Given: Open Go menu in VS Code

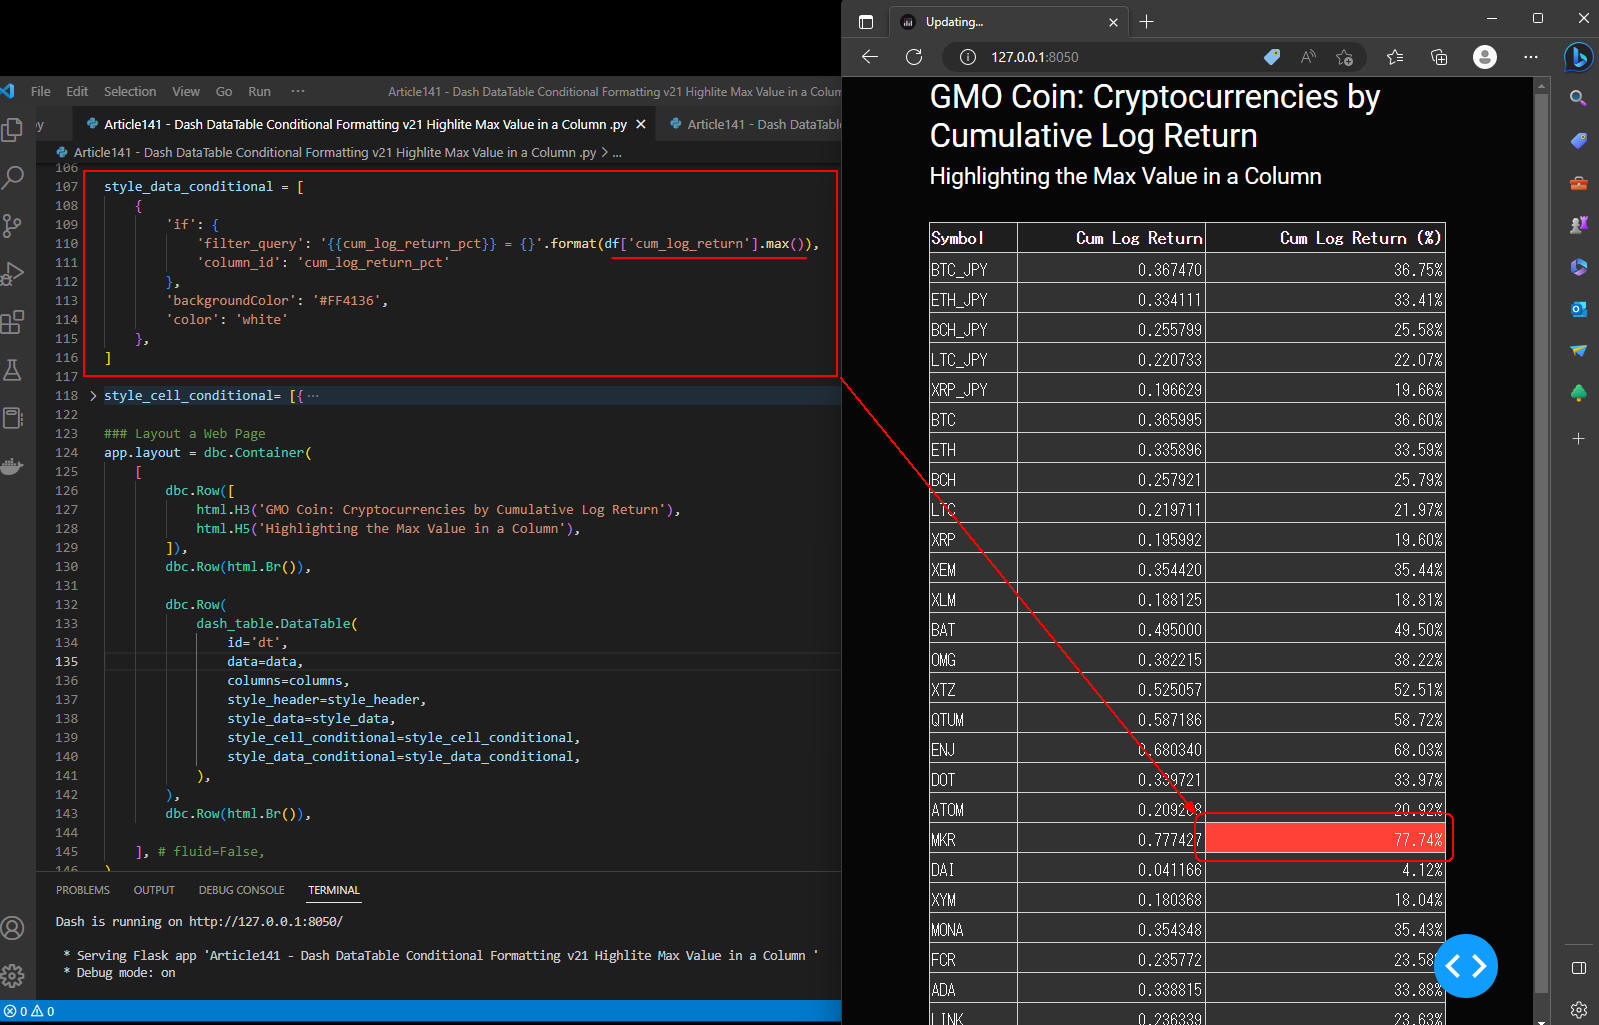Looking at the screenshot, I should [224, 91].
